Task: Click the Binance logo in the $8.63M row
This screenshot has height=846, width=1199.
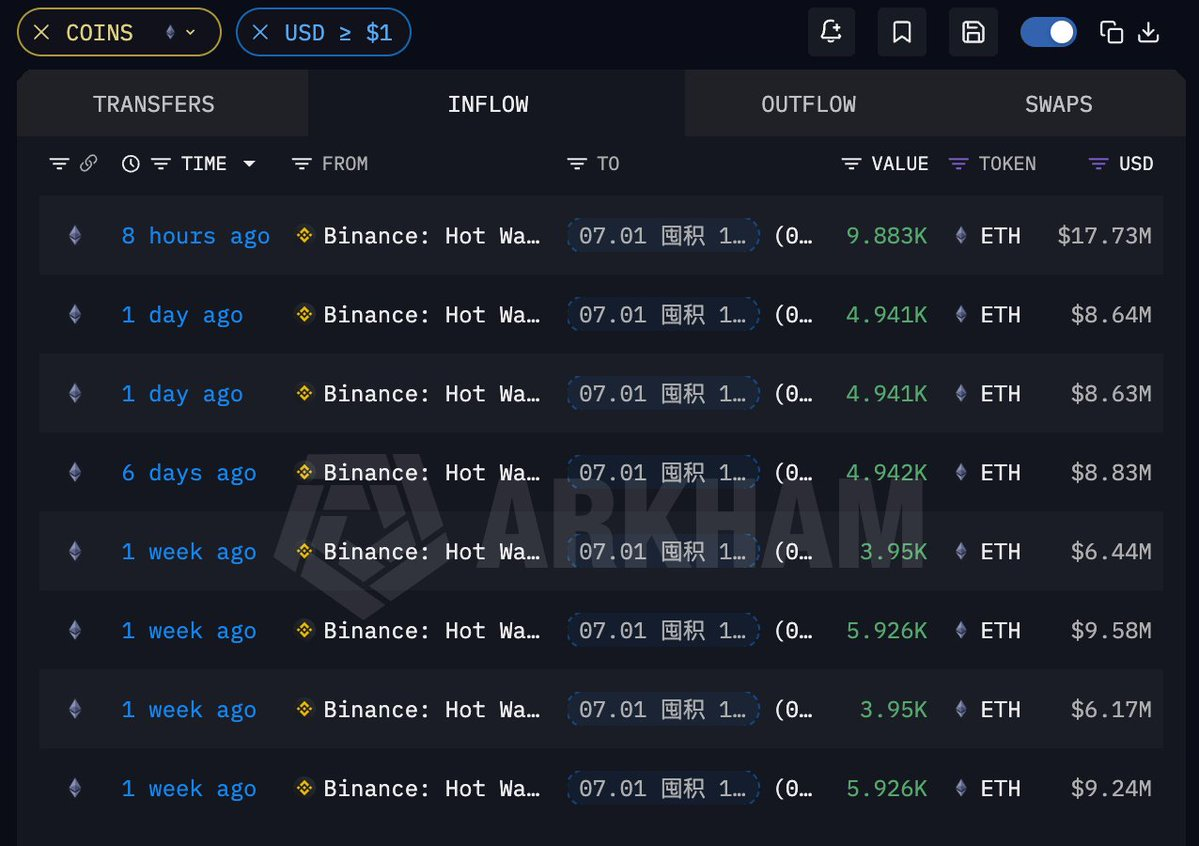Action: tap(304, 394)
